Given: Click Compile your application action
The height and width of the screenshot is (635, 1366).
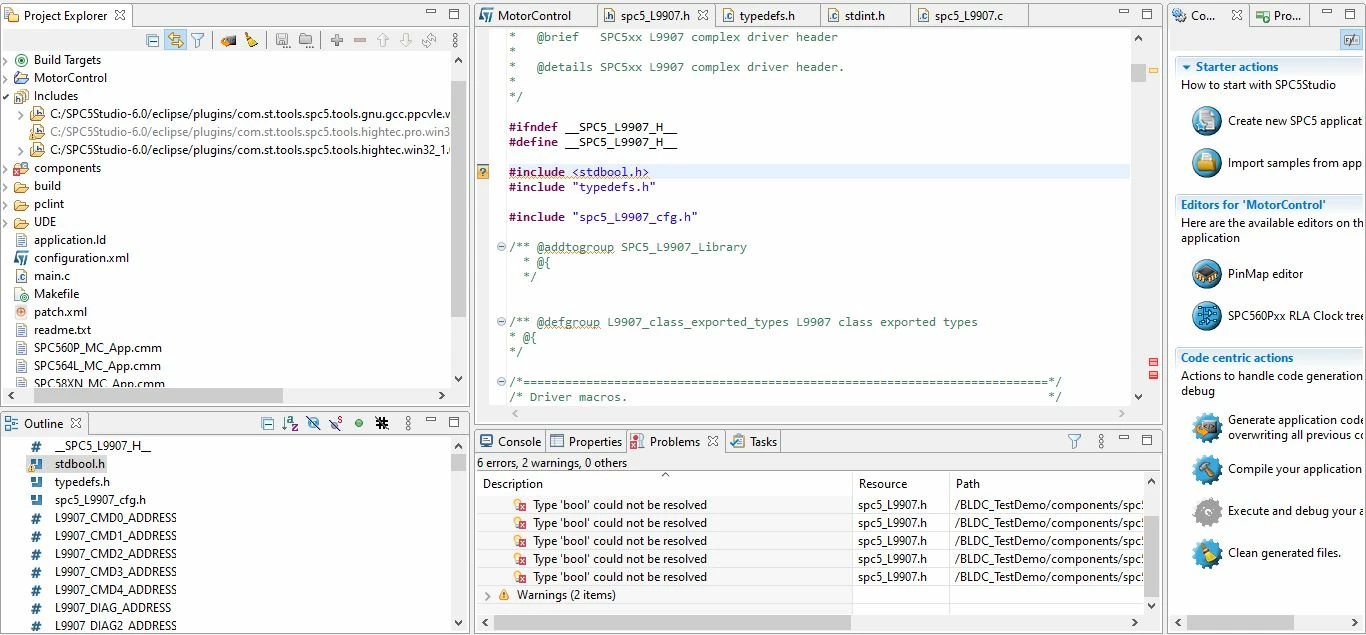Looking at the screenshot, I should tap(1277, 469).
